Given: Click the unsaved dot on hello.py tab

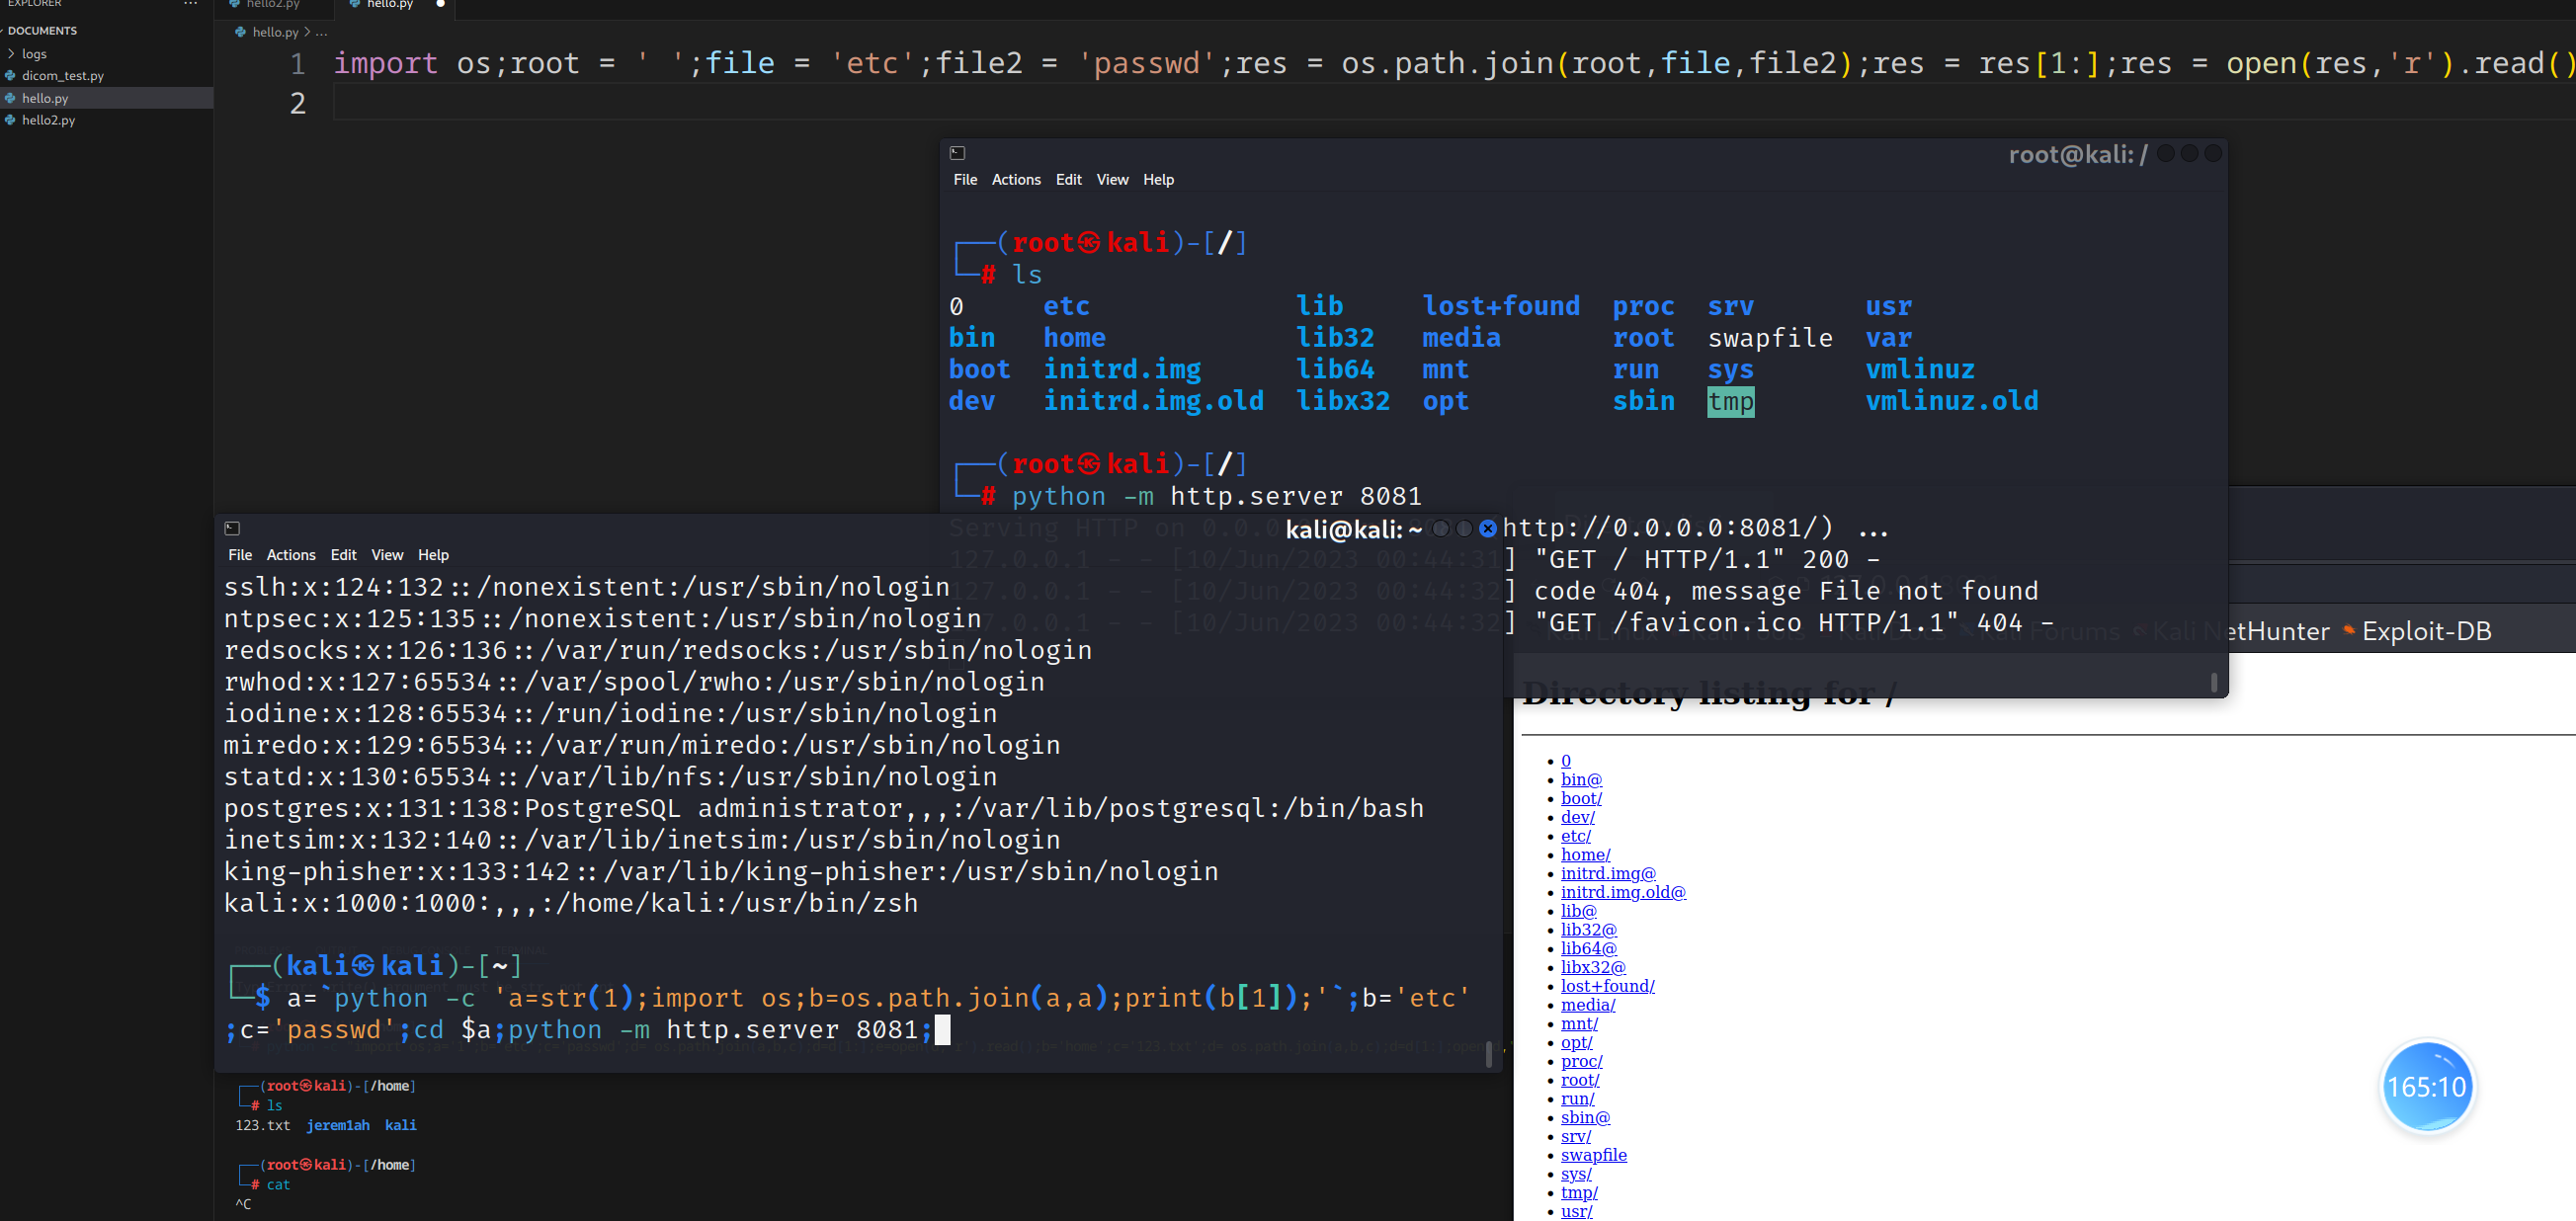Looking at the screenshot, I should tap(440, 4).
